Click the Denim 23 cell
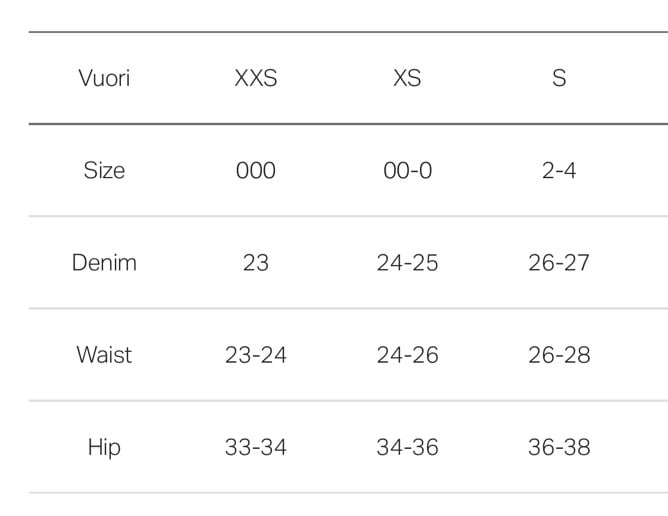Viewport: 668px width, 516px height. click(256, 262)
